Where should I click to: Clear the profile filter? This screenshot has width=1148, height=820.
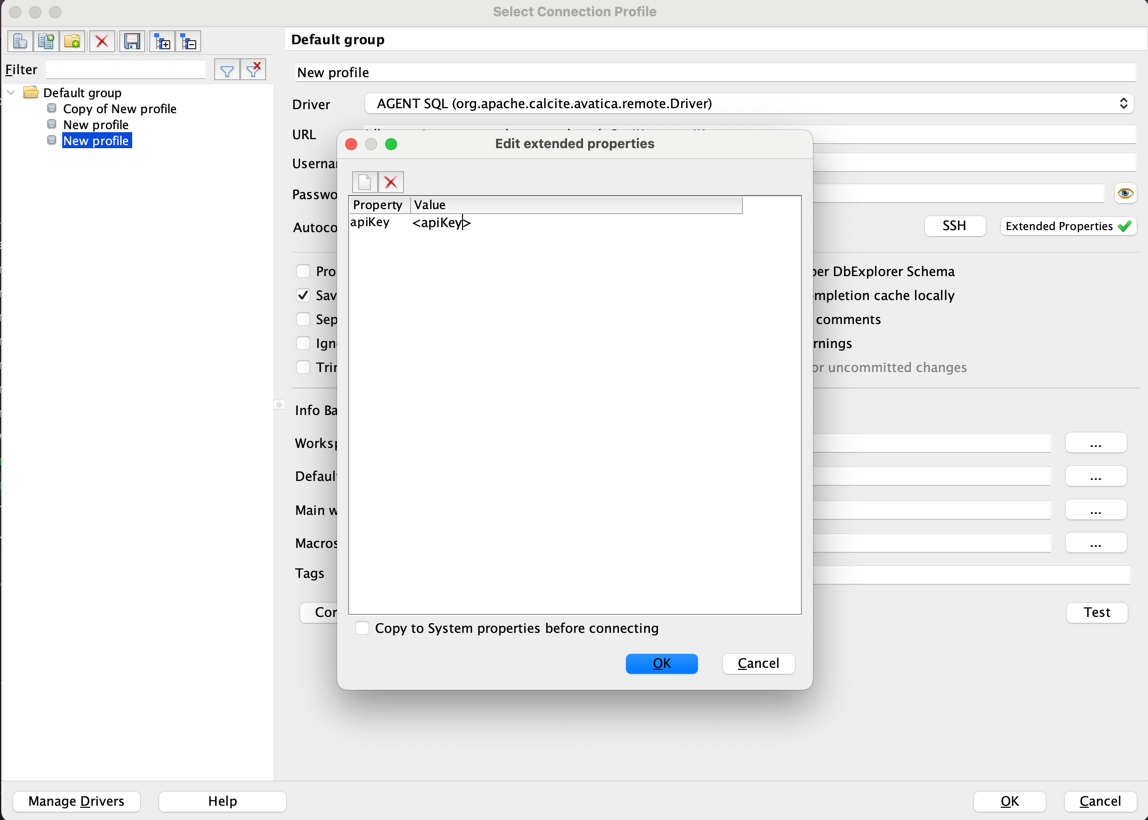click(253, 70)
